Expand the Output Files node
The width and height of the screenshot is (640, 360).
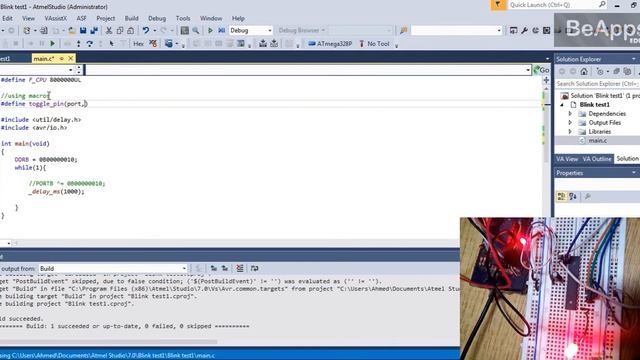point(570,123)
